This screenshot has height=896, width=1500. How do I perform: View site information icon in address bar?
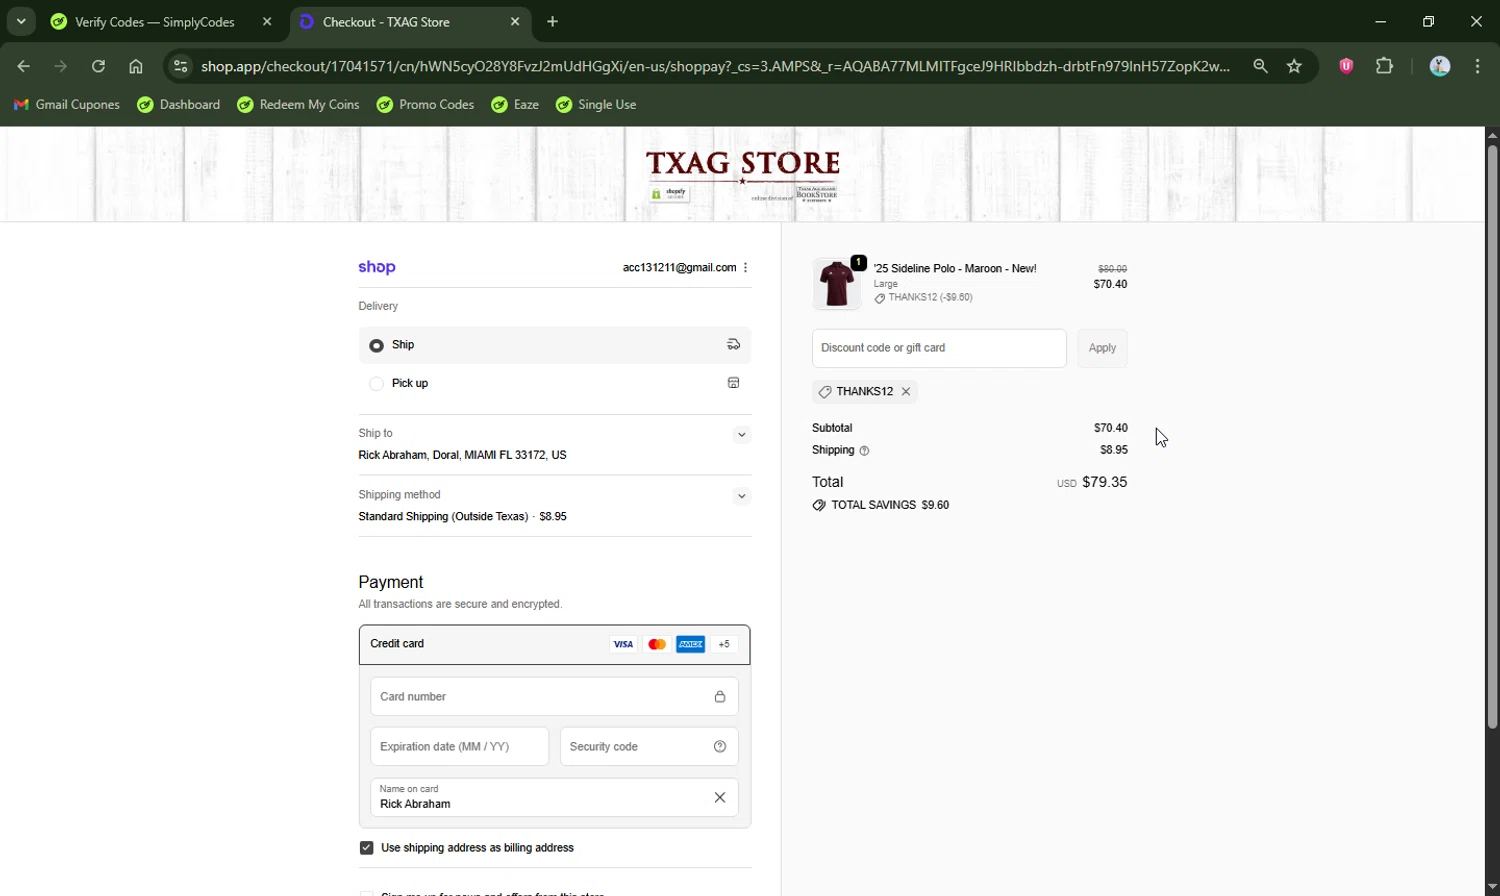[x=180, y=66]
